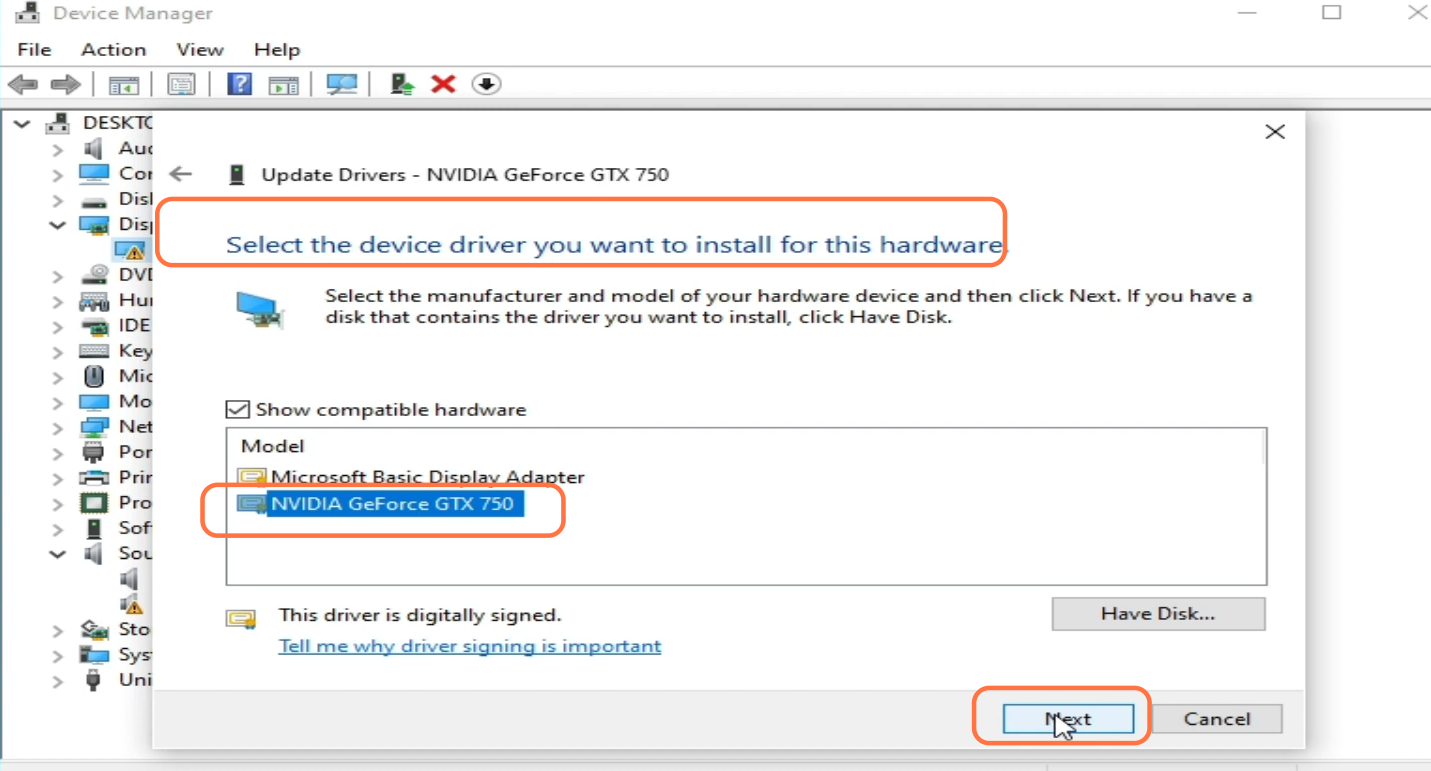Screen dimensions: 1431x771
Task: Click the Have Disk button
Action: click(x=1158, y=614)
